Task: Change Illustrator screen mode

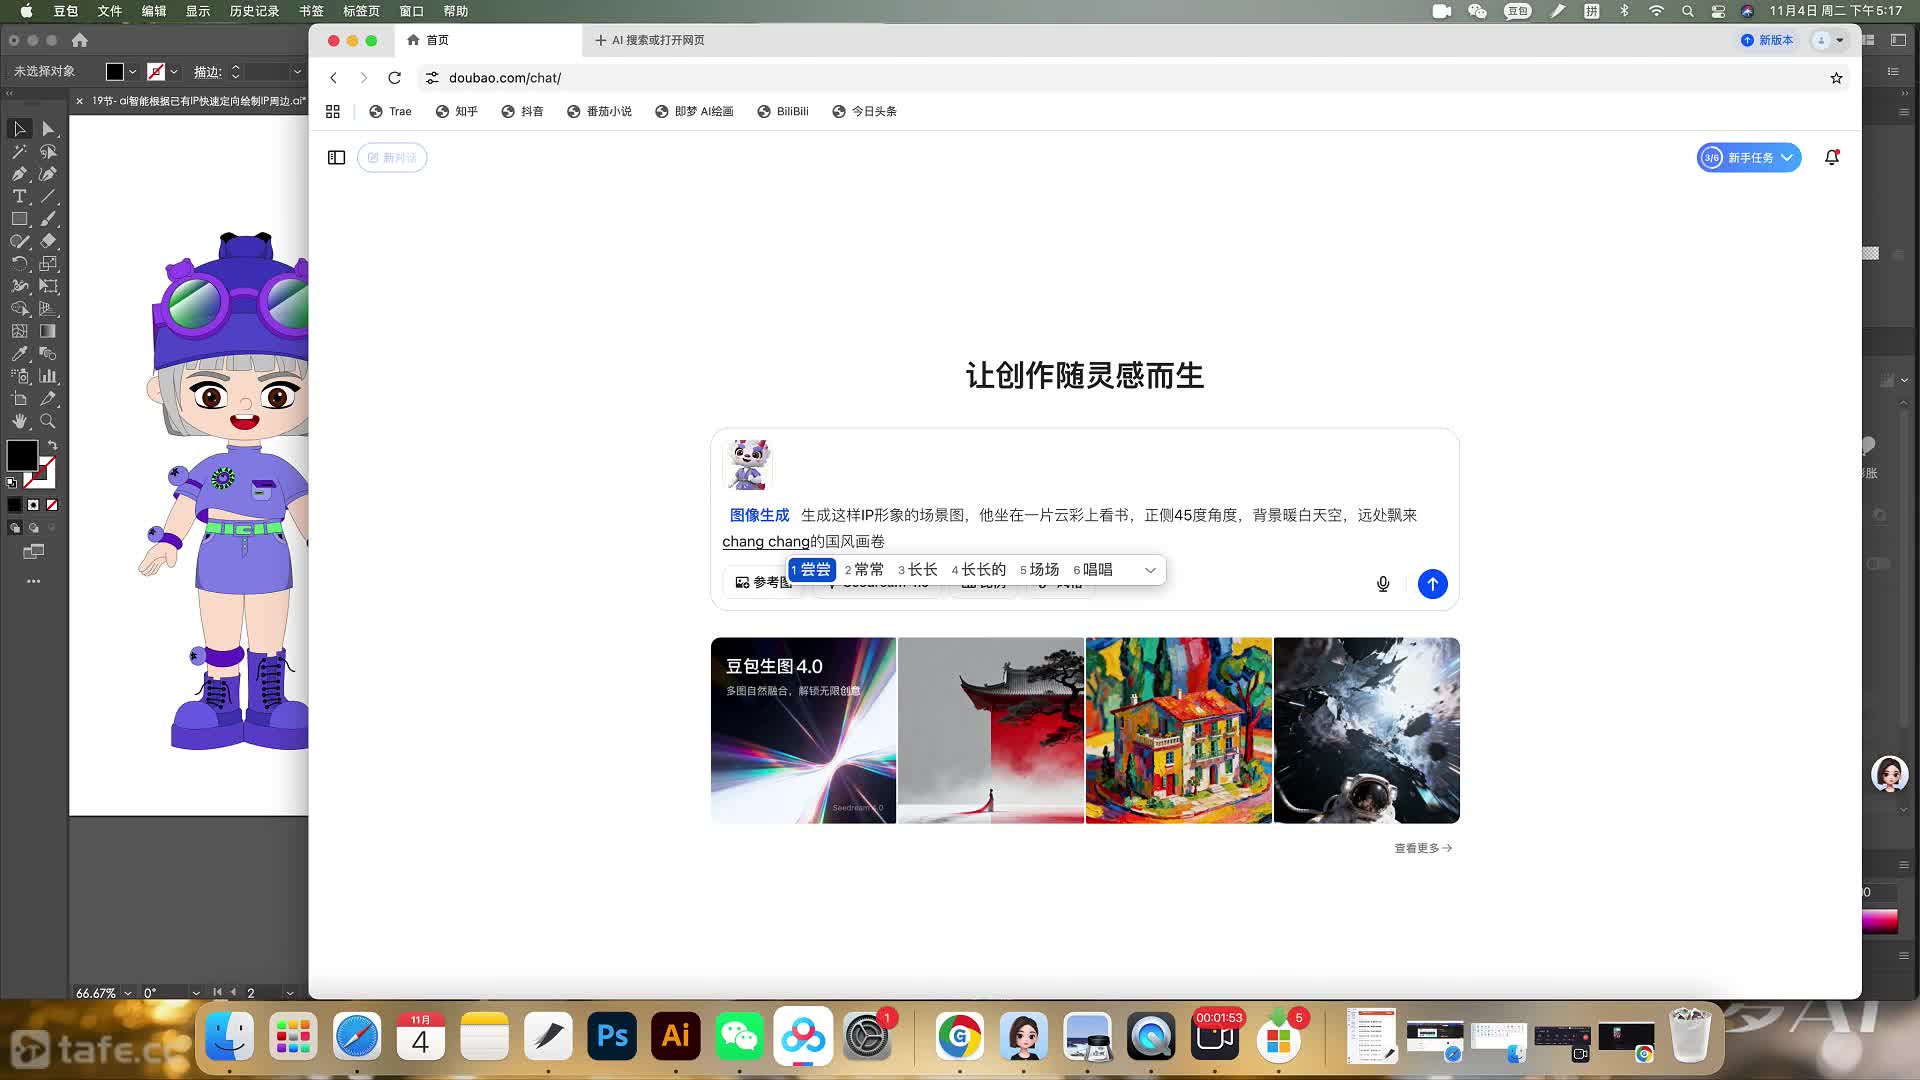Action: pyautogui.click(x=33, y=552)
